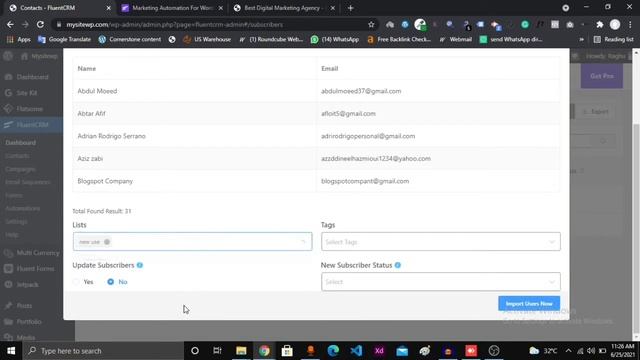
Task: Open Google Translate bookmark
Action: pyautogui.click(x=64, y=39)
